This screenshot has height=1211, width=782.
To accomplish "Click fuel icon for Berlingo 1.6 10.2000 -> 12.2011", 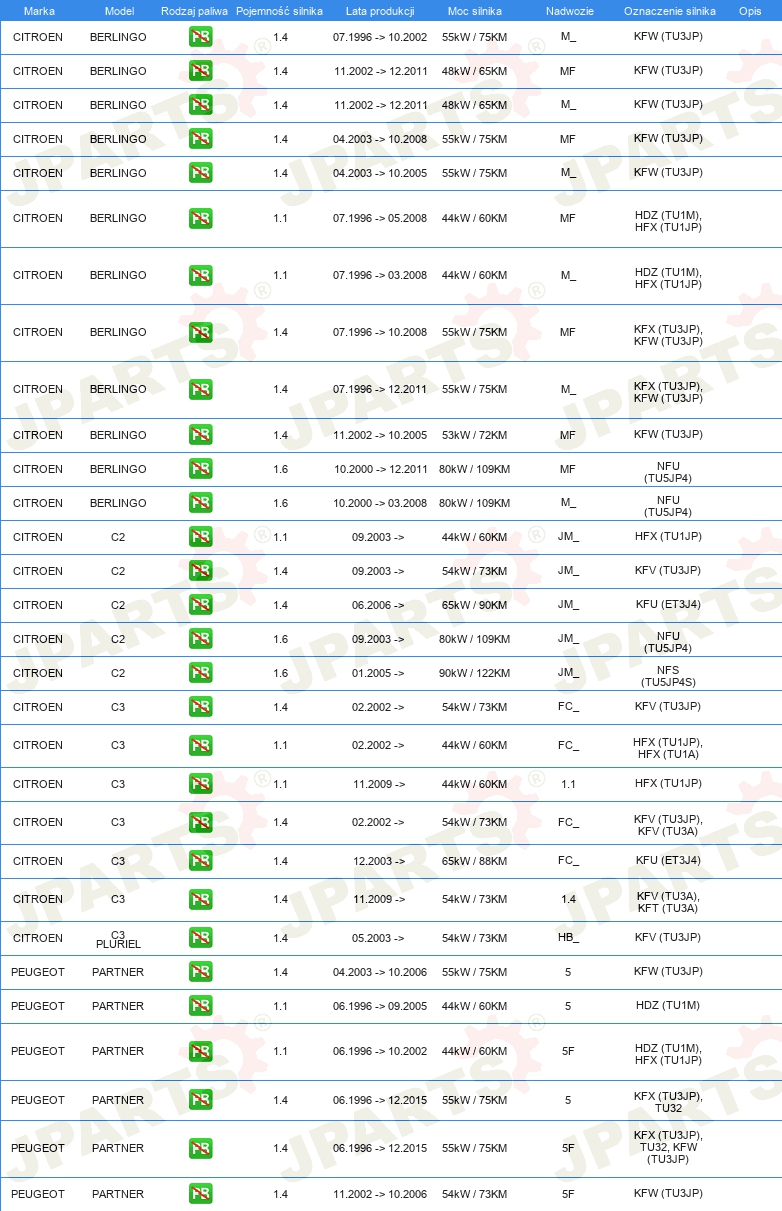I will [x=200, y=469].
